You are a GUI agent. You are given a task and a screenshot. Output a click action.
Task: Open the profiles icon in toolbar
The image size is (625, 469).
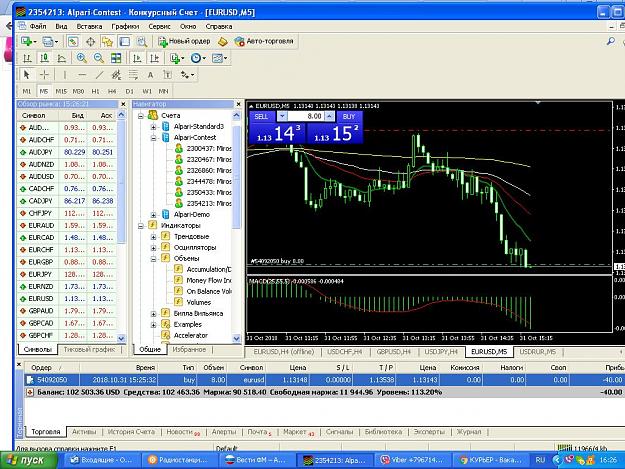click(x=49, y=41)
